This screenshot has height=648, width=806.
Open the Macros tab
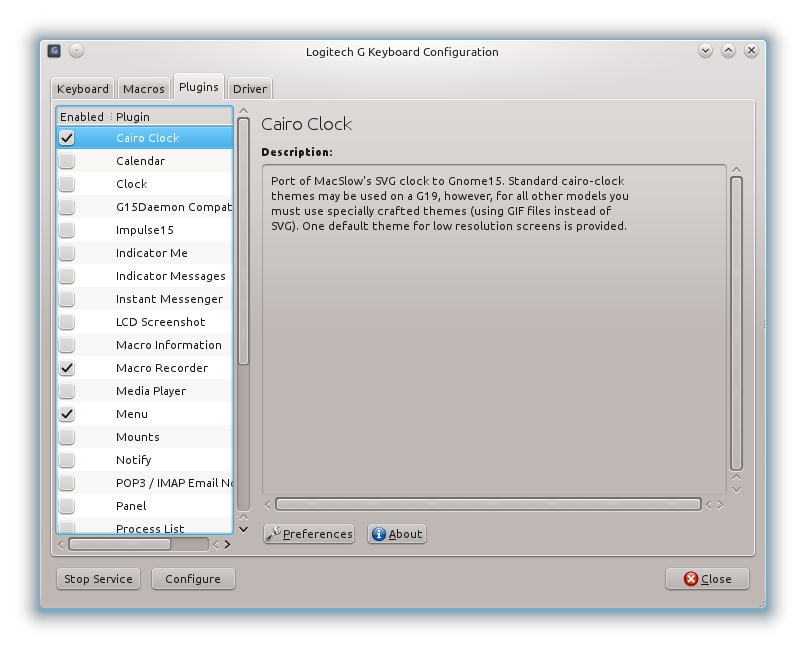(x=144, y=89)
